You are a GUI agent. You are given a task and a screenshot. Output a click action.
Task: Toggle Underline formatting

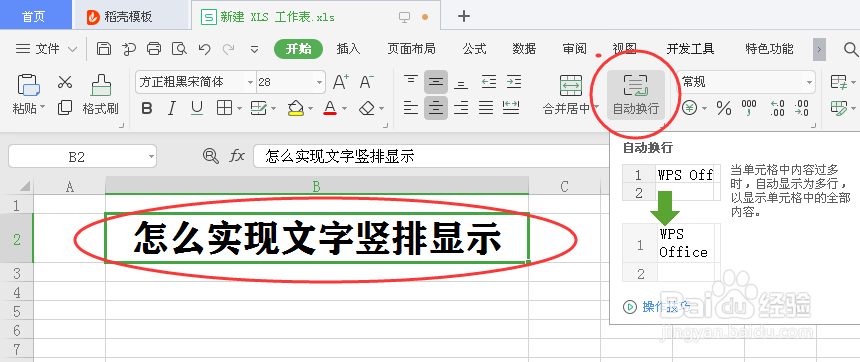coord(197,108)
